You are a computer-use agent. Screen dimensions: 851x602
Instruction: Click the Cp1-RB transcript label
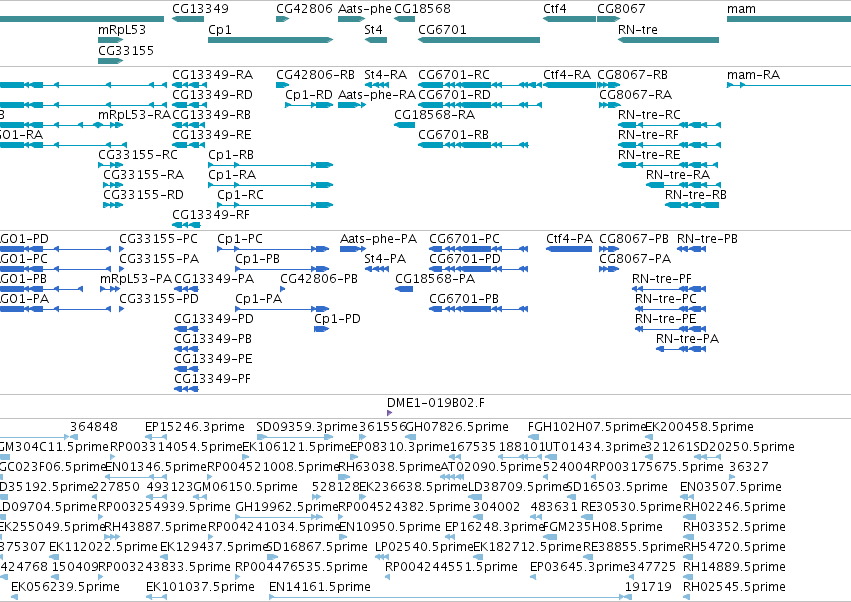231,155
